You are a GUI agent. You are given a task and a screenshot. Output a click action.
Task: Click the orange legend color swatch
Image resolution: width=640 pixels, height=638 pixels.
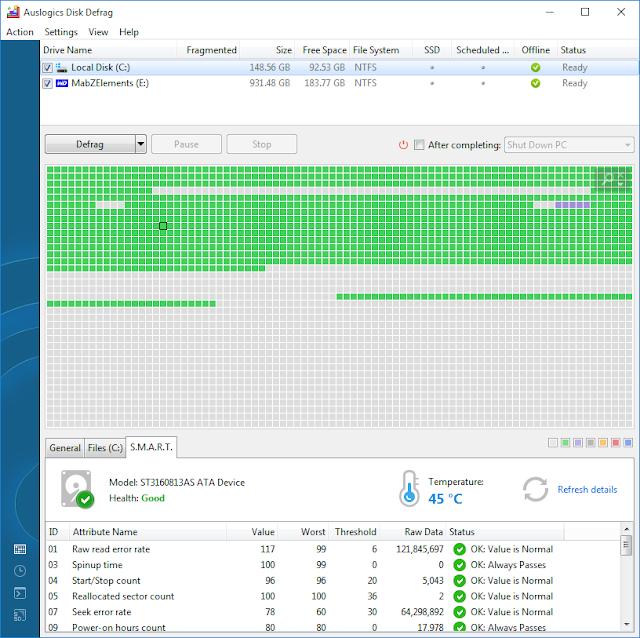(603, 443)
